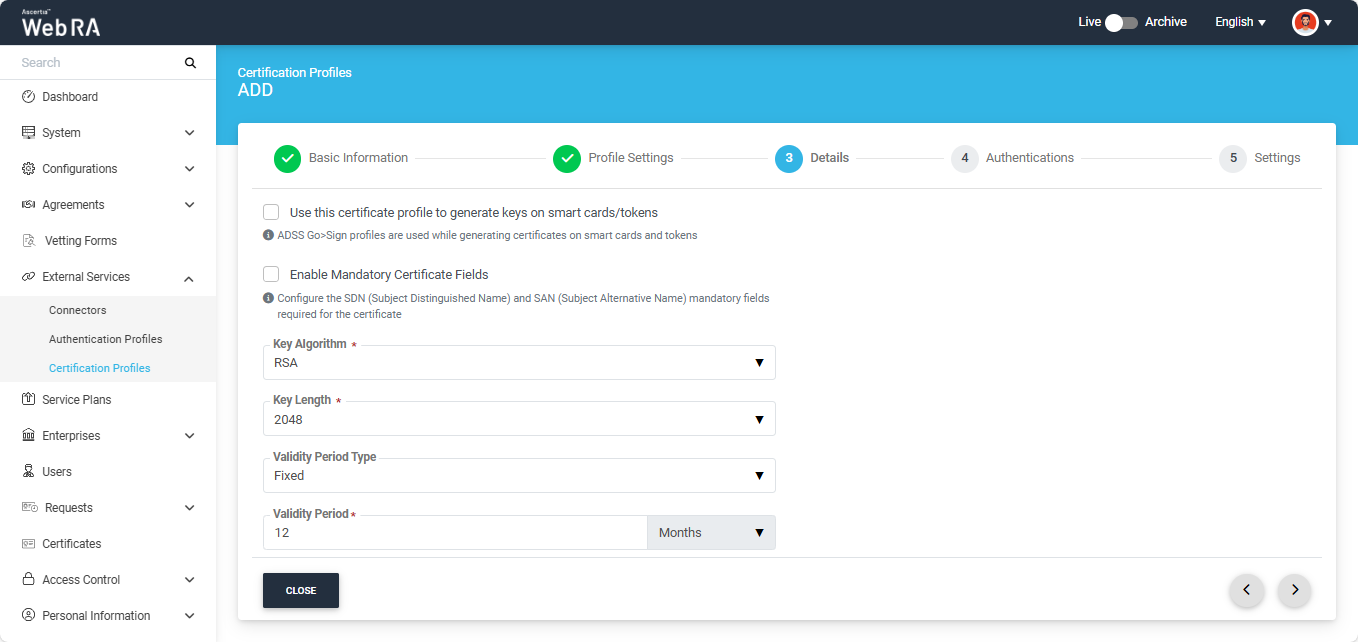Open the Key Algorithm dropdown
The height and width of the screenshot is (642, 1358).
coord(519,363)
